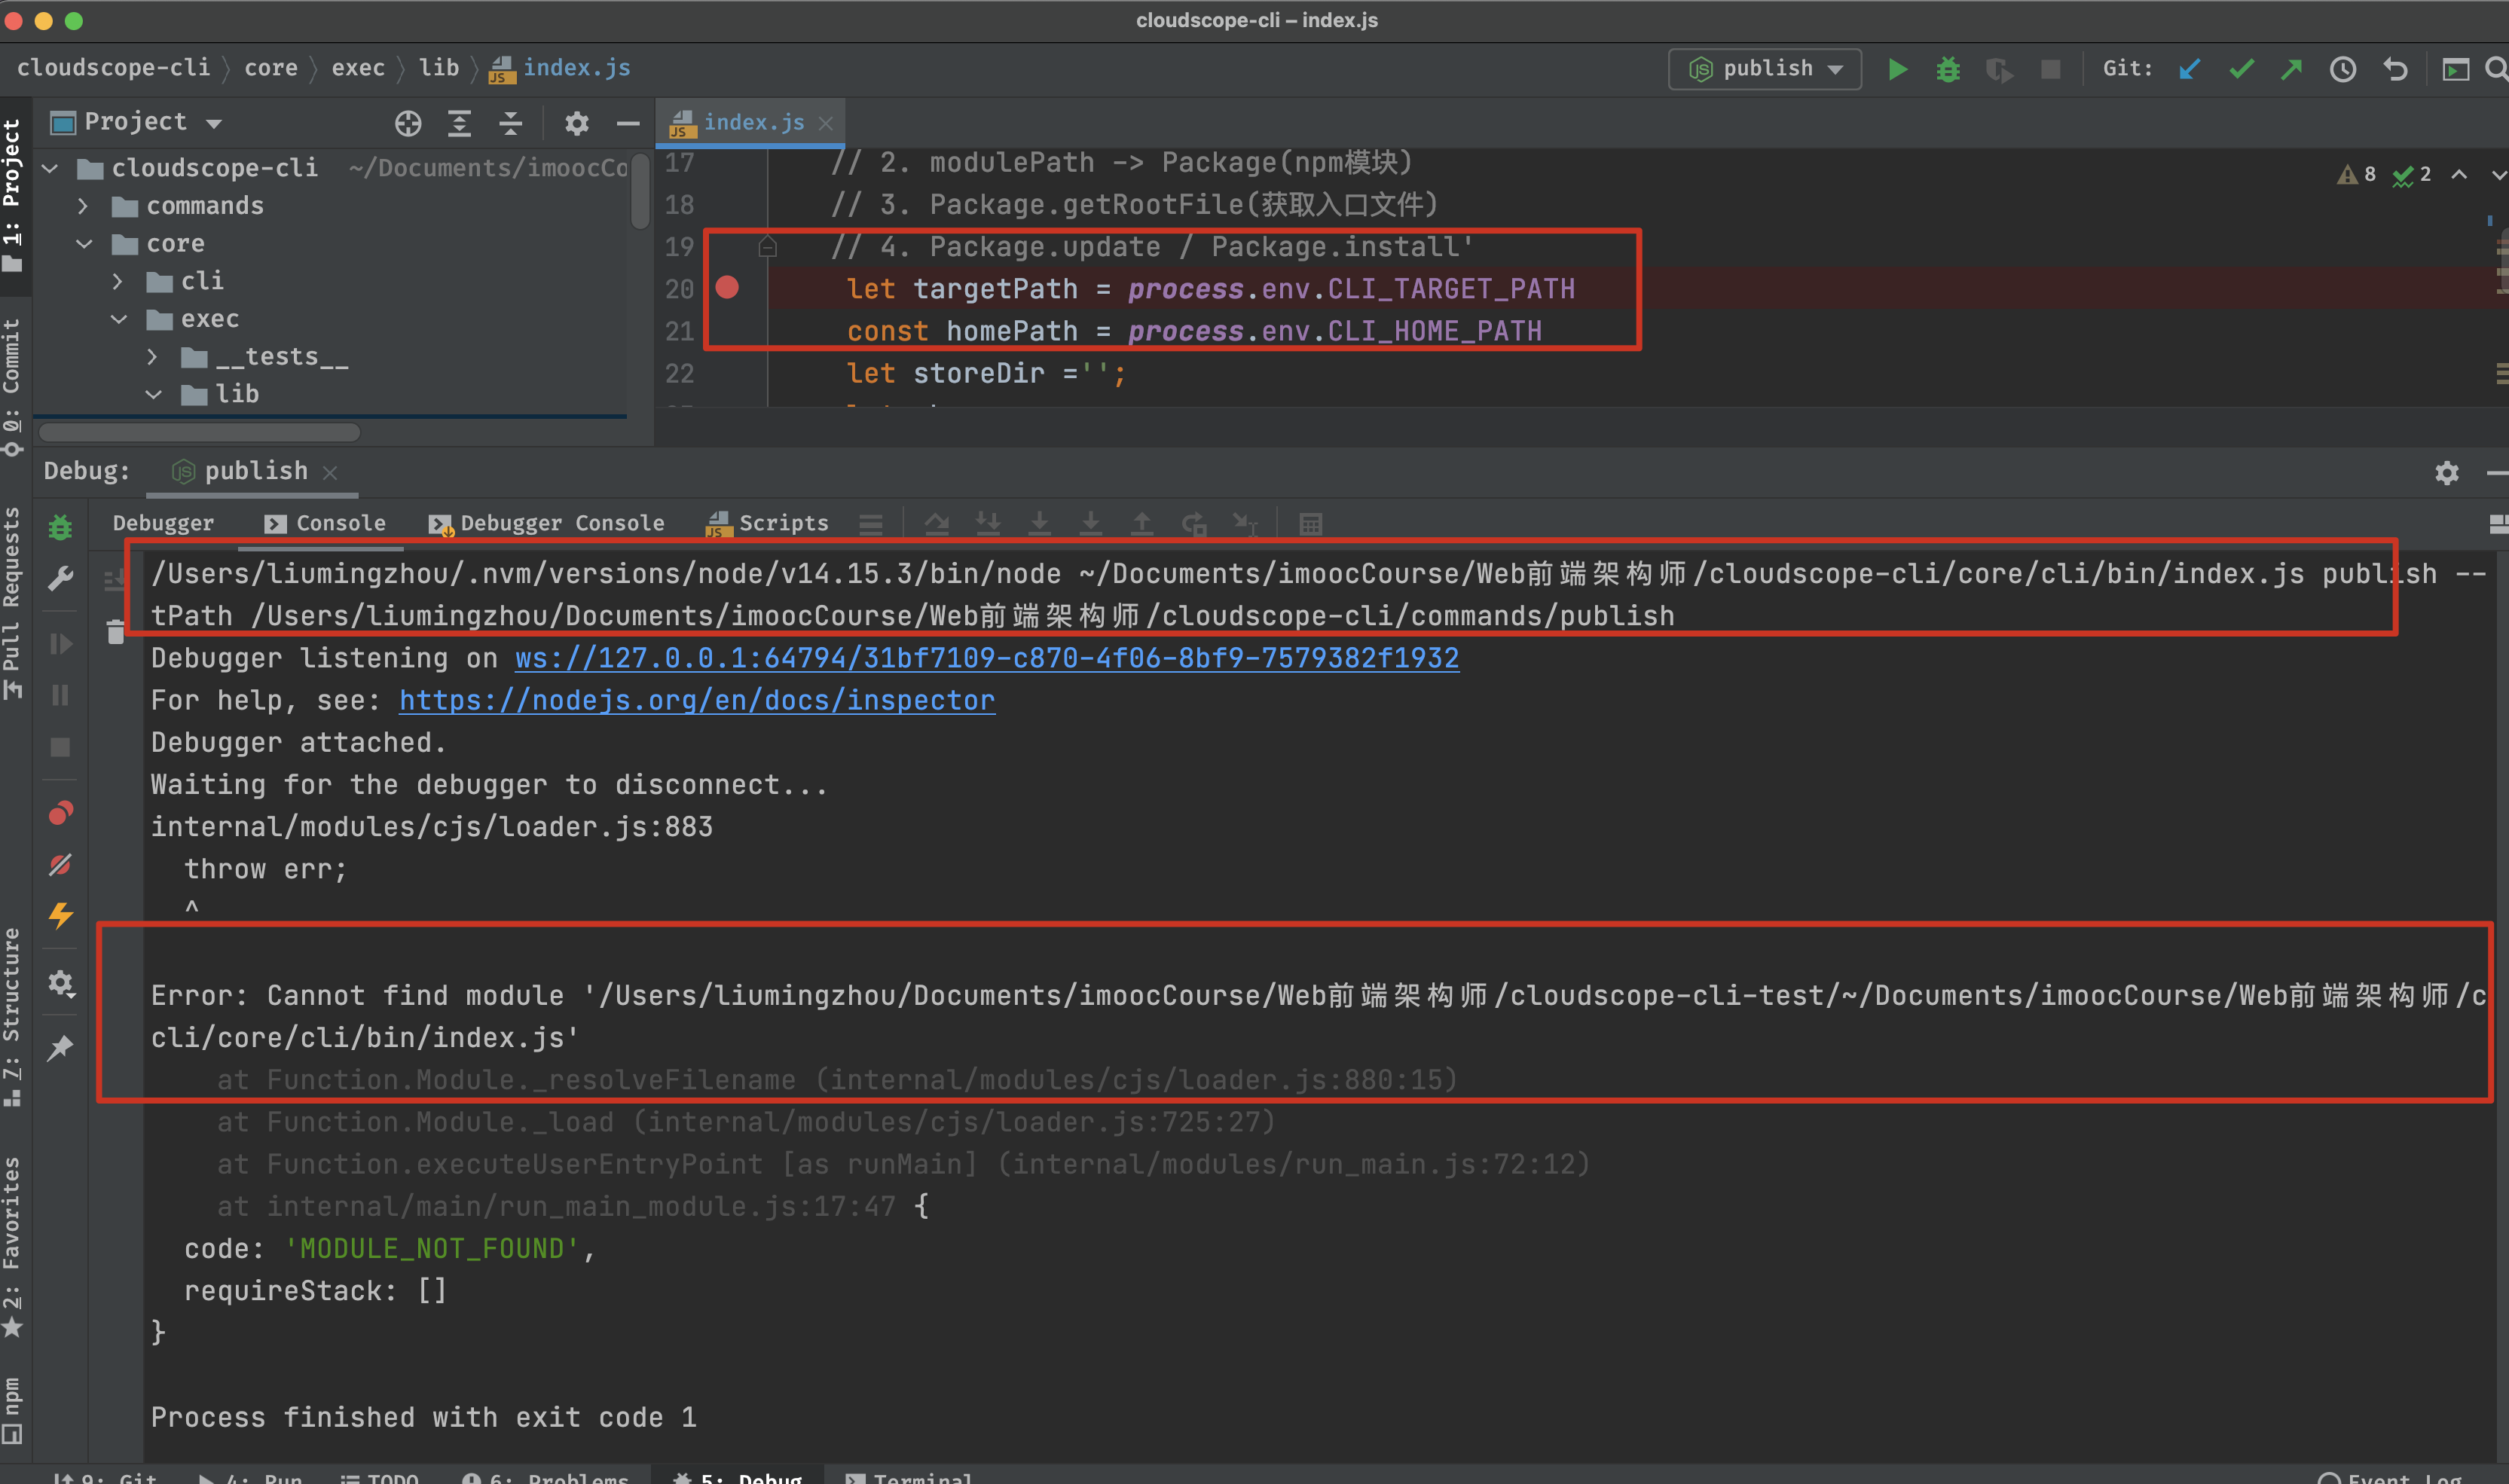Show Git history clock icon

[x=2343, y=69]
